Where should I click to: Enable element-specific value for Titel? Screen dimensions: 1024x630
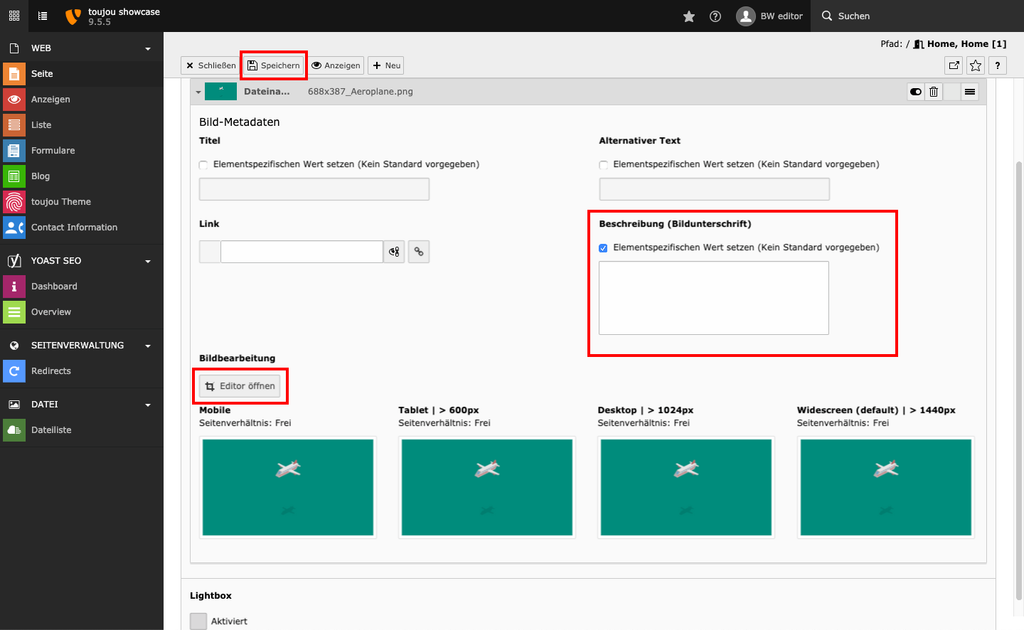tap(204, 165)
